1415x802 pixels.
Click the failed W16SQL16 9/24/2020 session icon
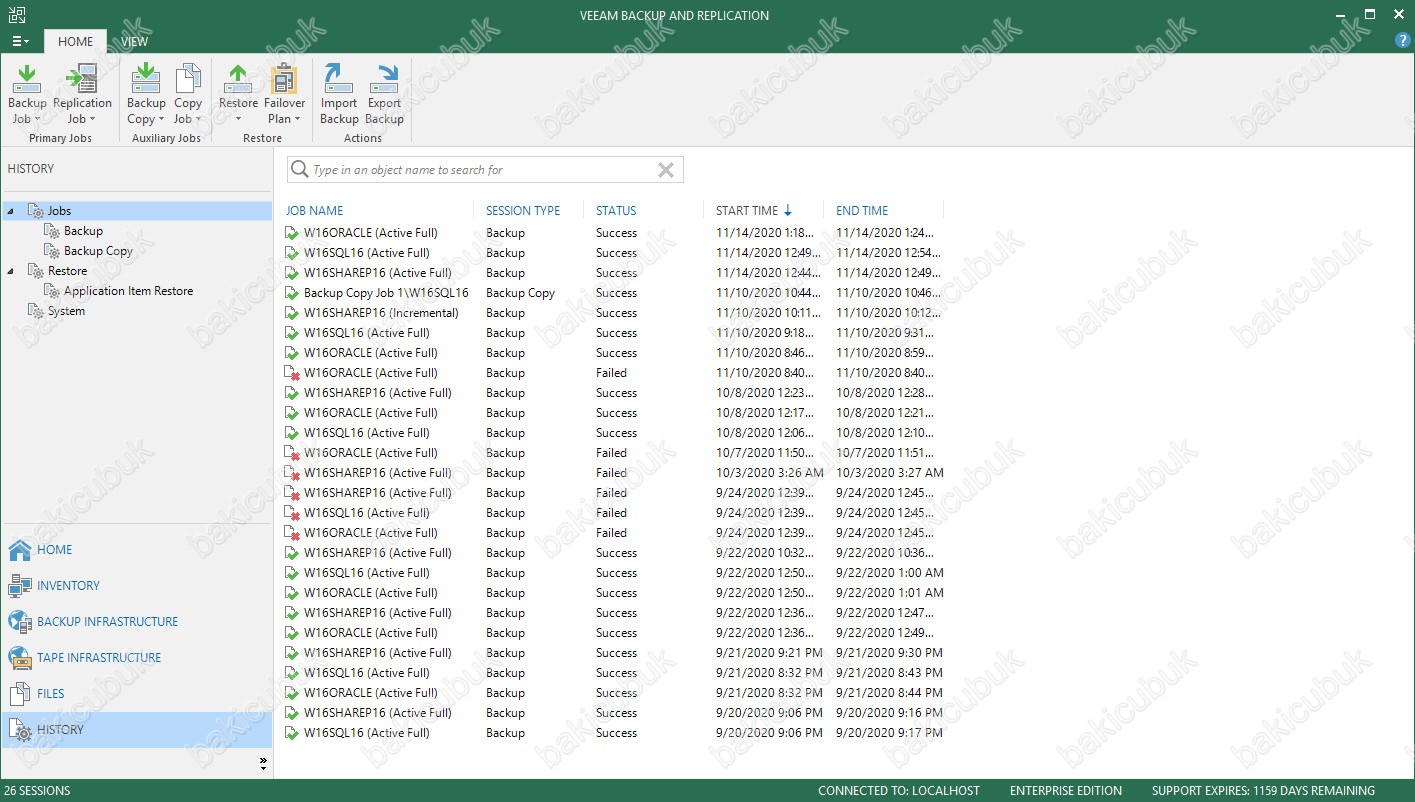coord(292,513)
